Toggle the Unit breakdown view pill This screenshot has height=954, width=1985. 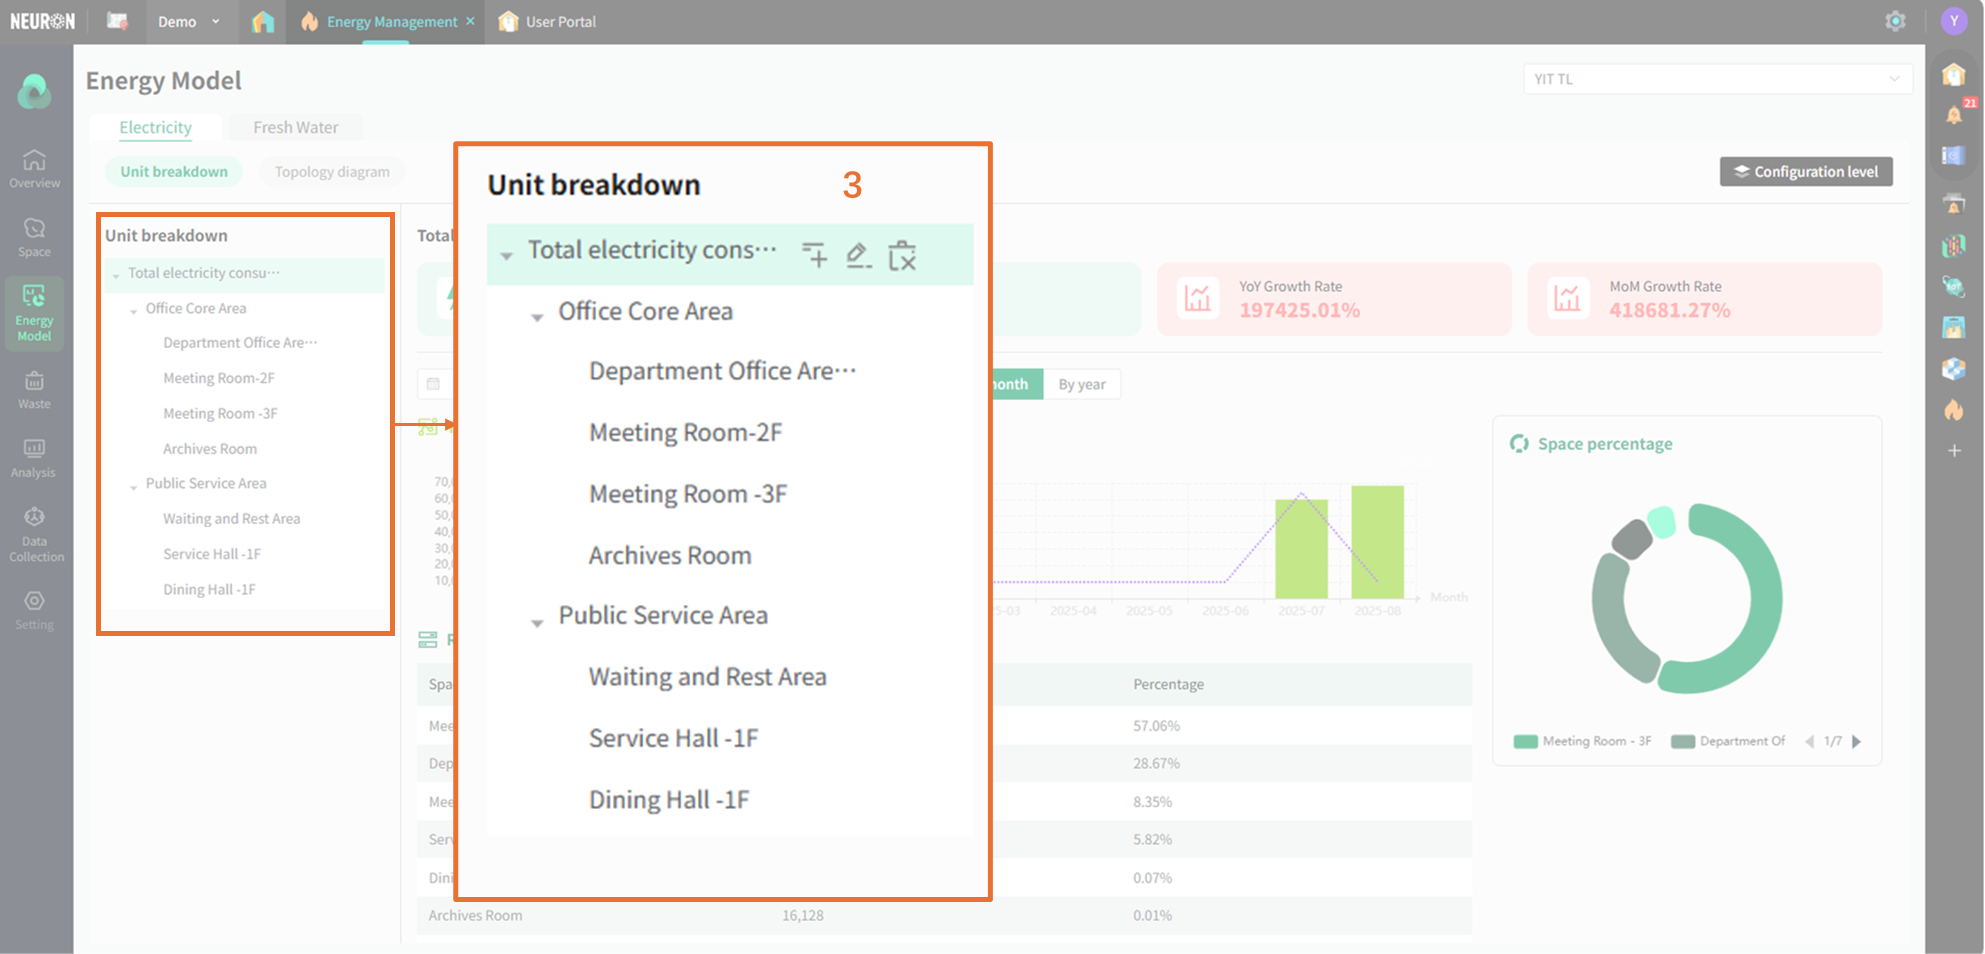pyautogui.click(x=174, y=172)
